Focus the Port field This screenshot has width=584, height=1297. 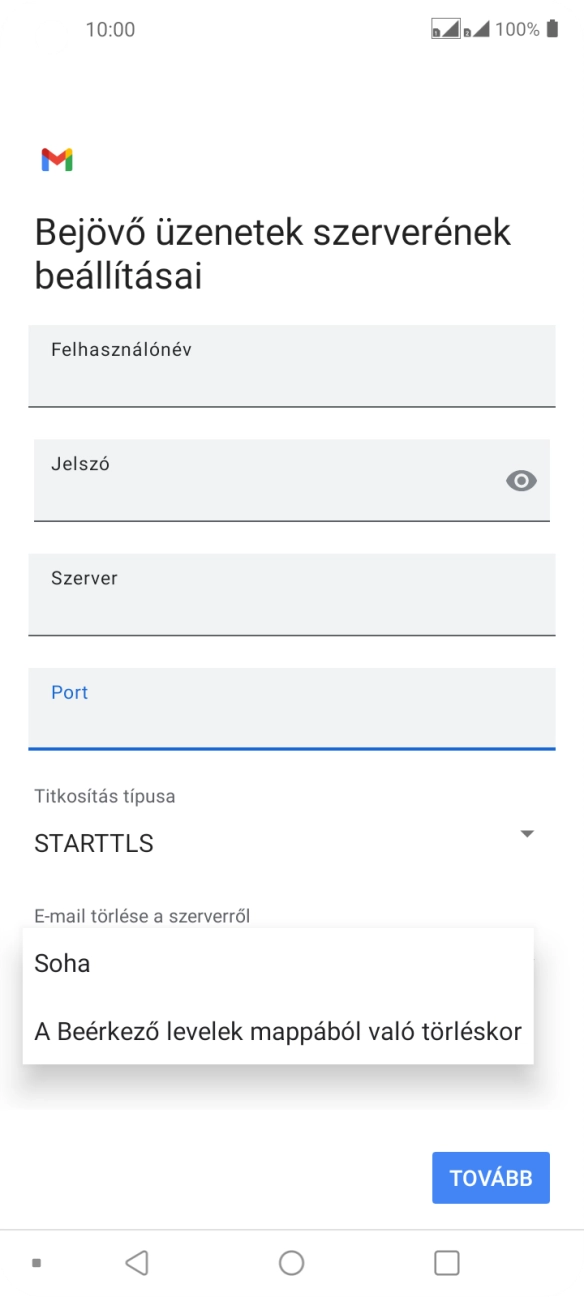[x=291, y=708]
